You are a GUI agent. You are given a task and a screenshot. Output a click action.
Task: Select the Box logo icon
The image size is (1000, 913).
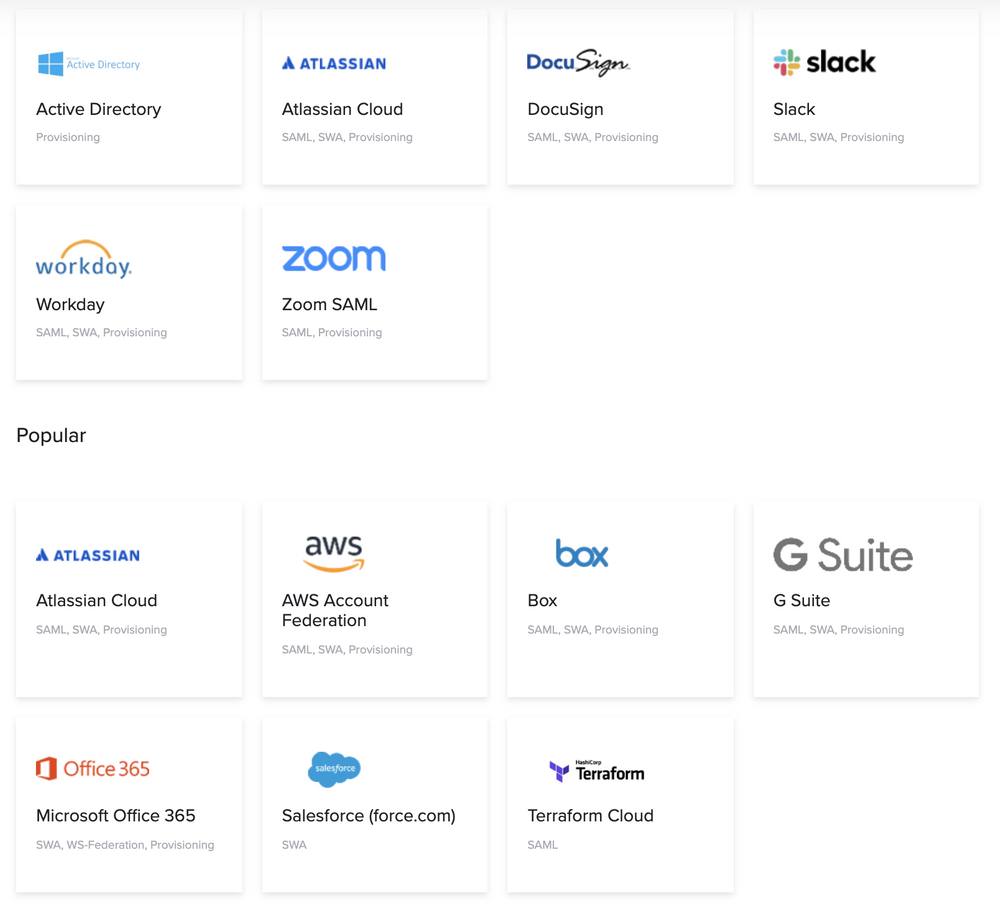click(581, 553)
